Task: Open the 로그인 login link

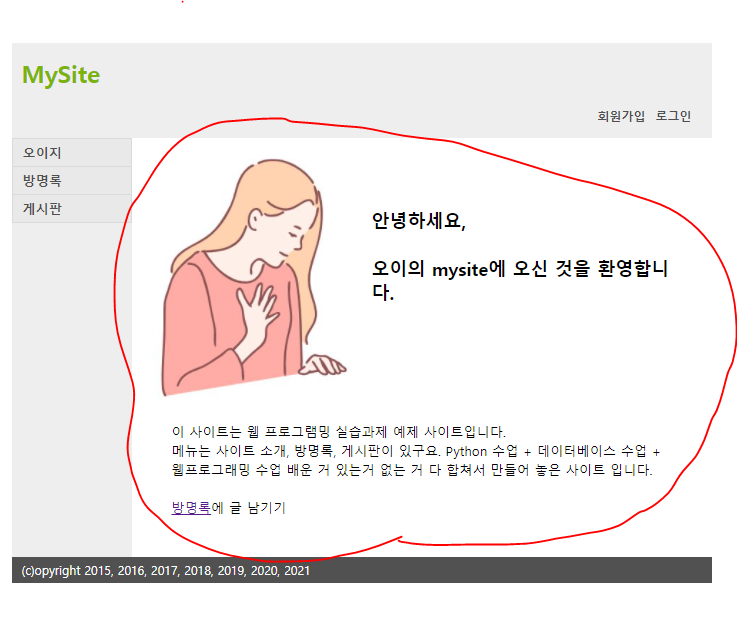Action: [x=673, y=116]
